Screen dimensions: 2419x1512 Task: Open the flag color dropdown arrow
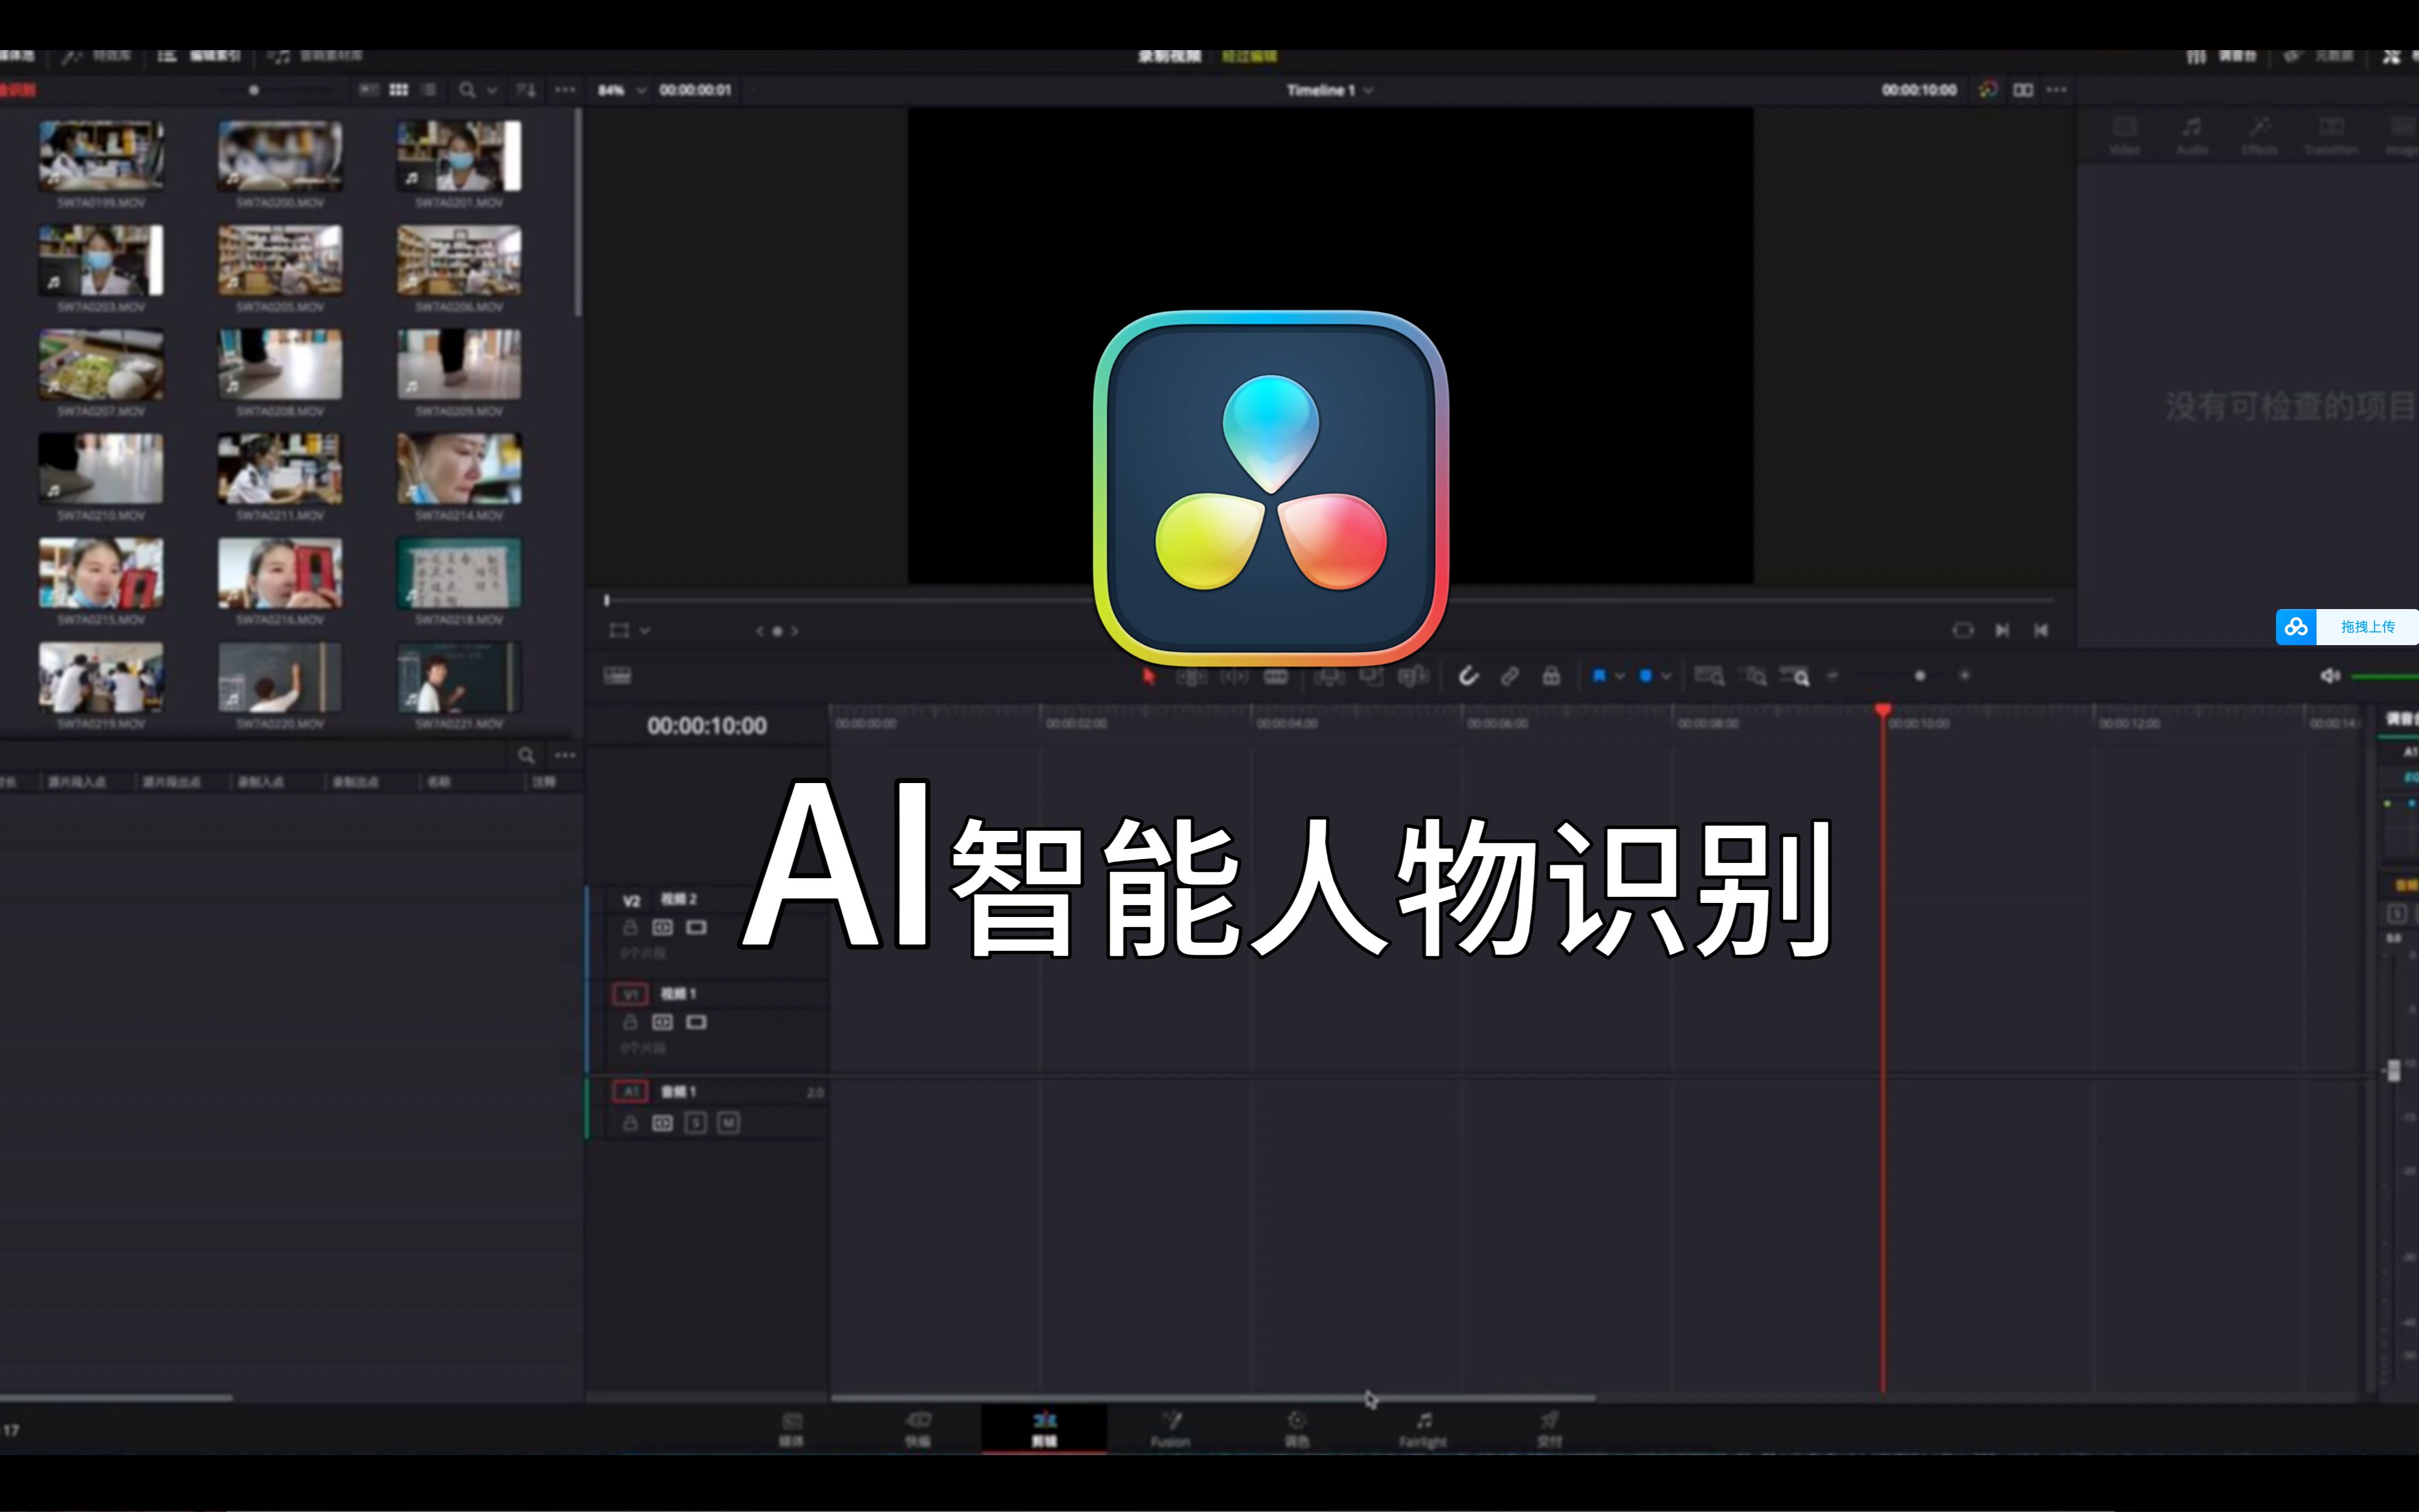coord(1619,677)
